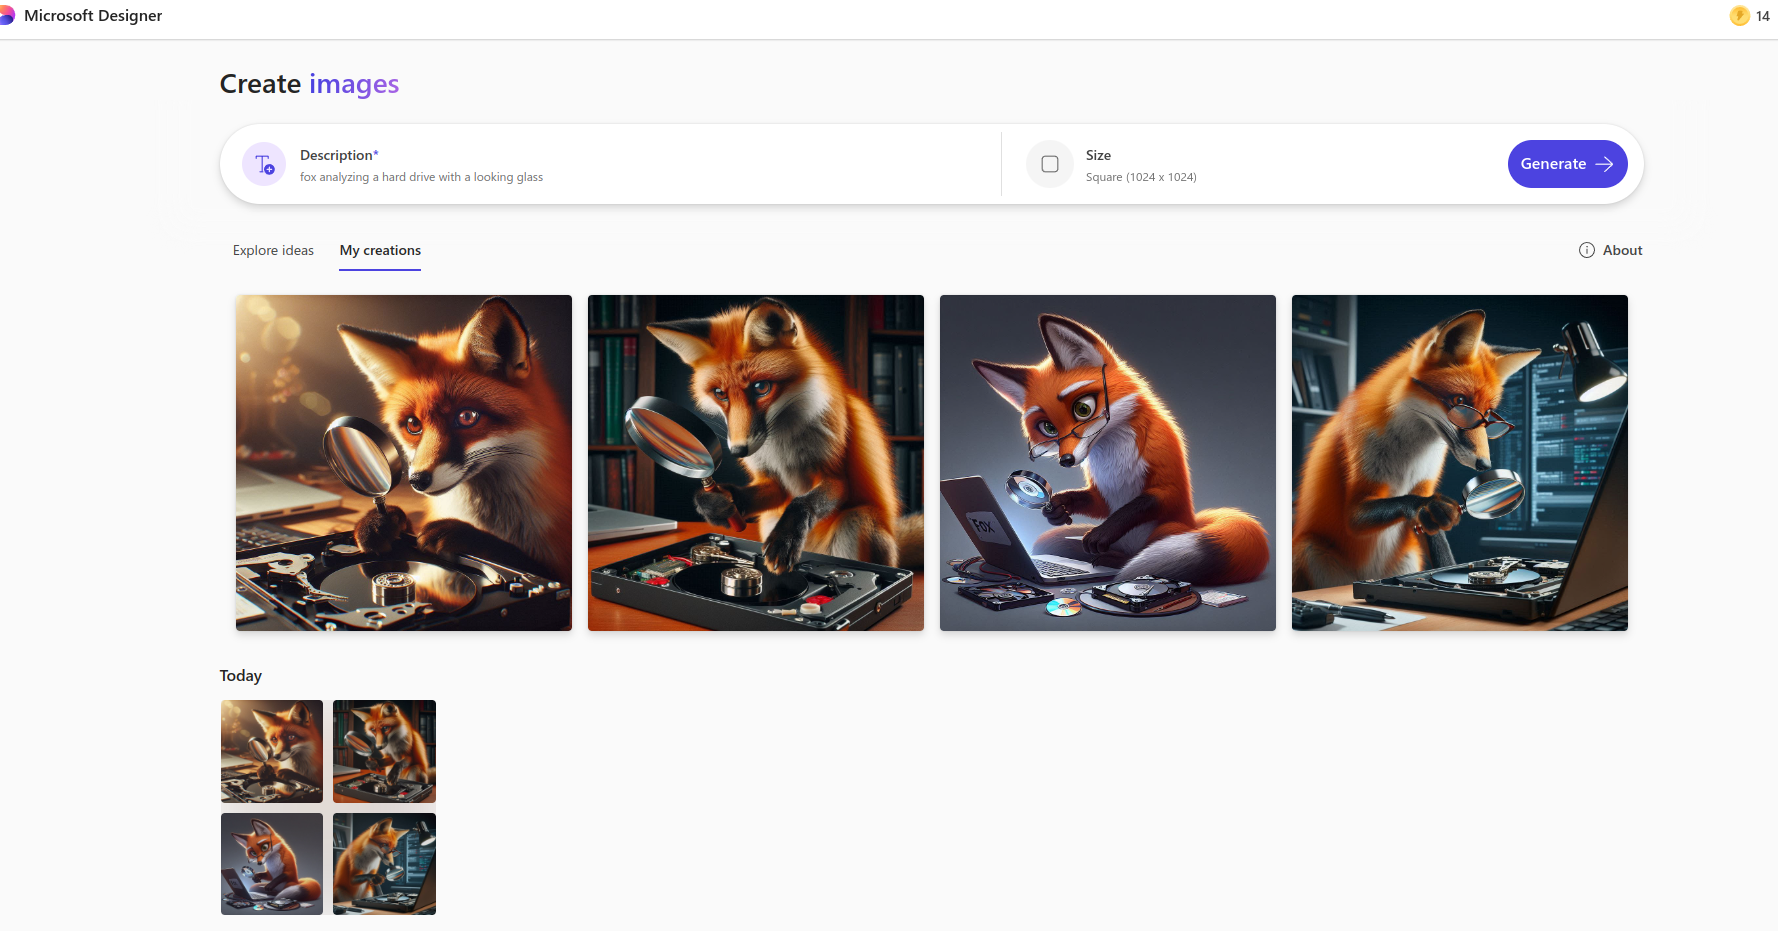
Task: Open large fox image with warm bokeh background
Action: [x=404, y=462]
